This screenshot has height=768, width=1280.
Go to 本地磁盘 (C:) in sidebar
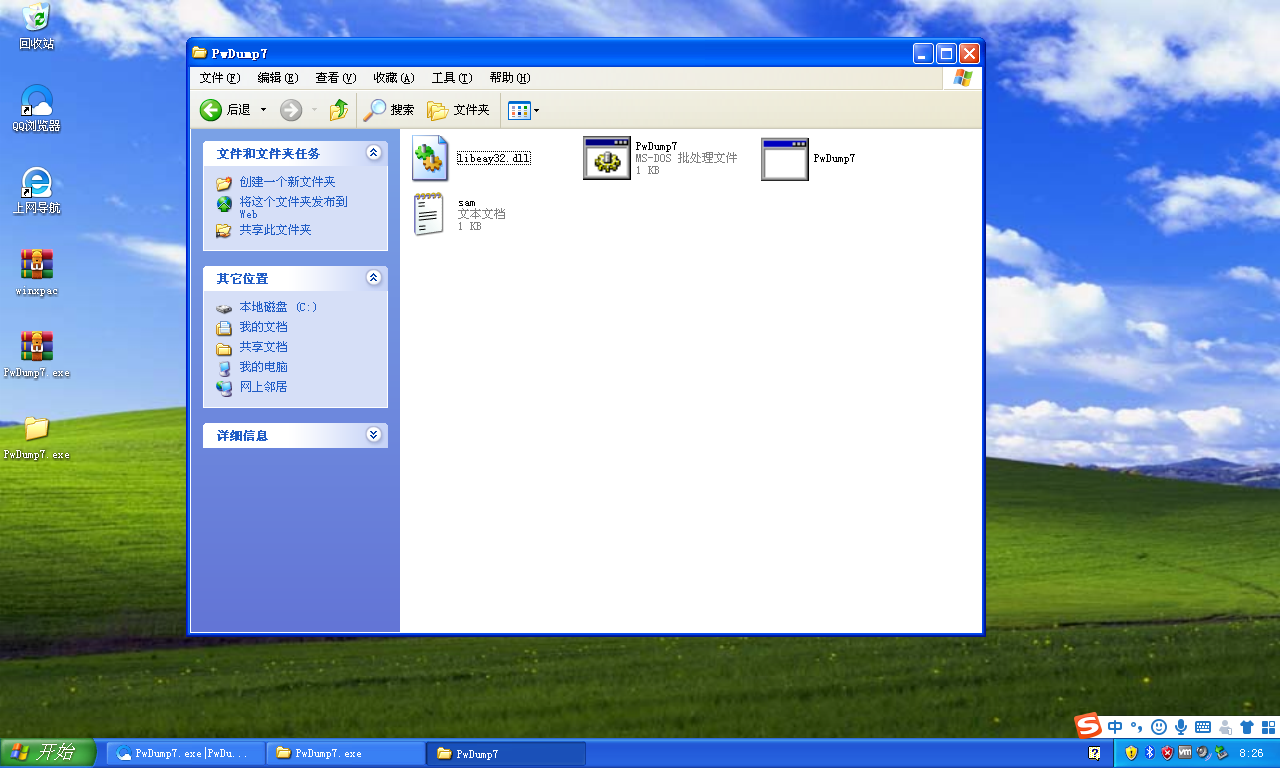(278, 307)
